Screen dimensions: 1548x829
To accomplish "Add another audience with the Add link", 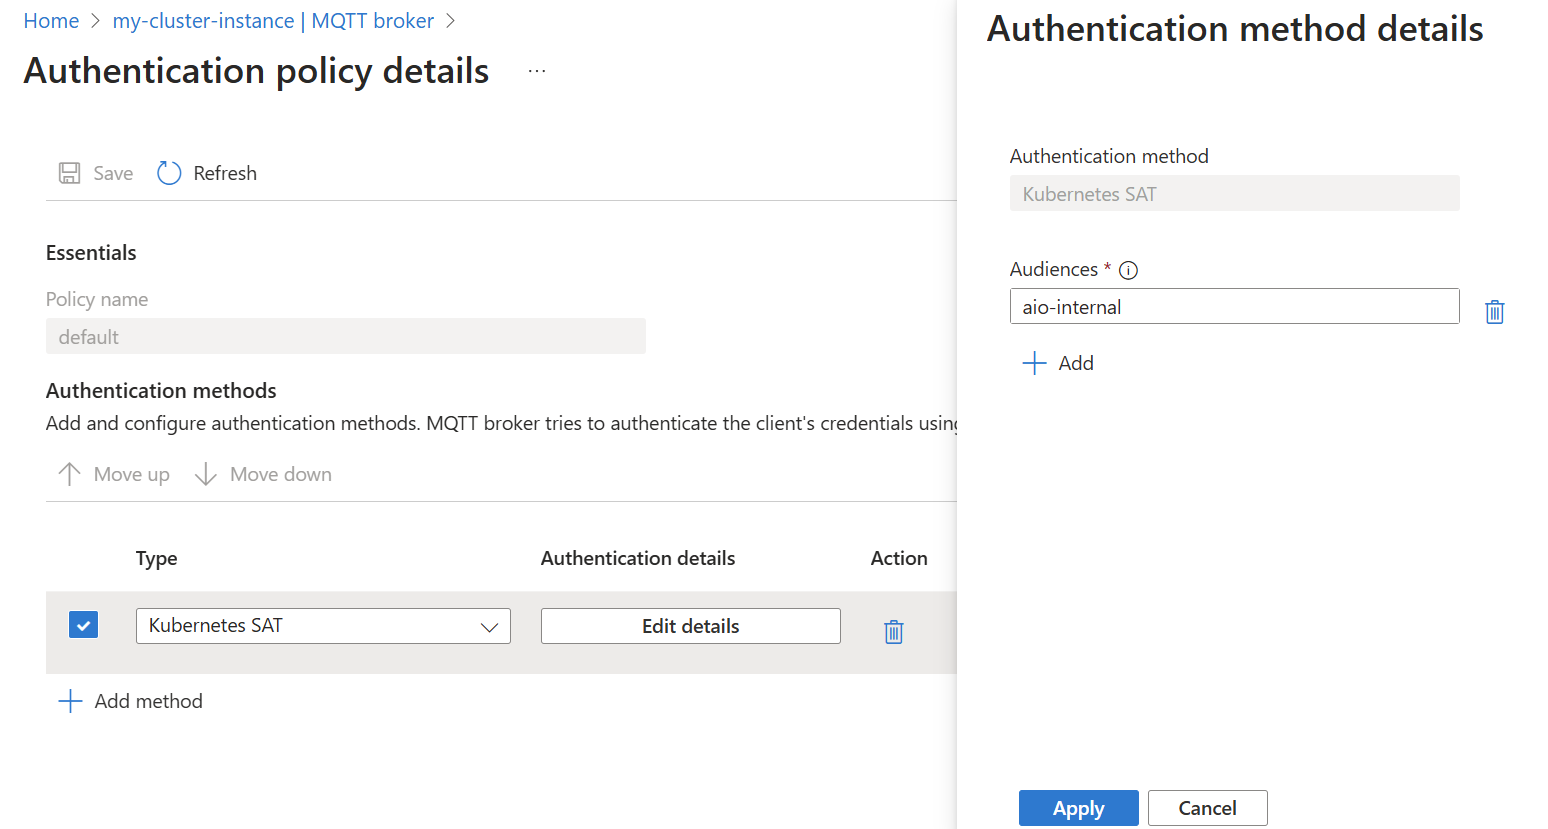I will click(1058, 363).
